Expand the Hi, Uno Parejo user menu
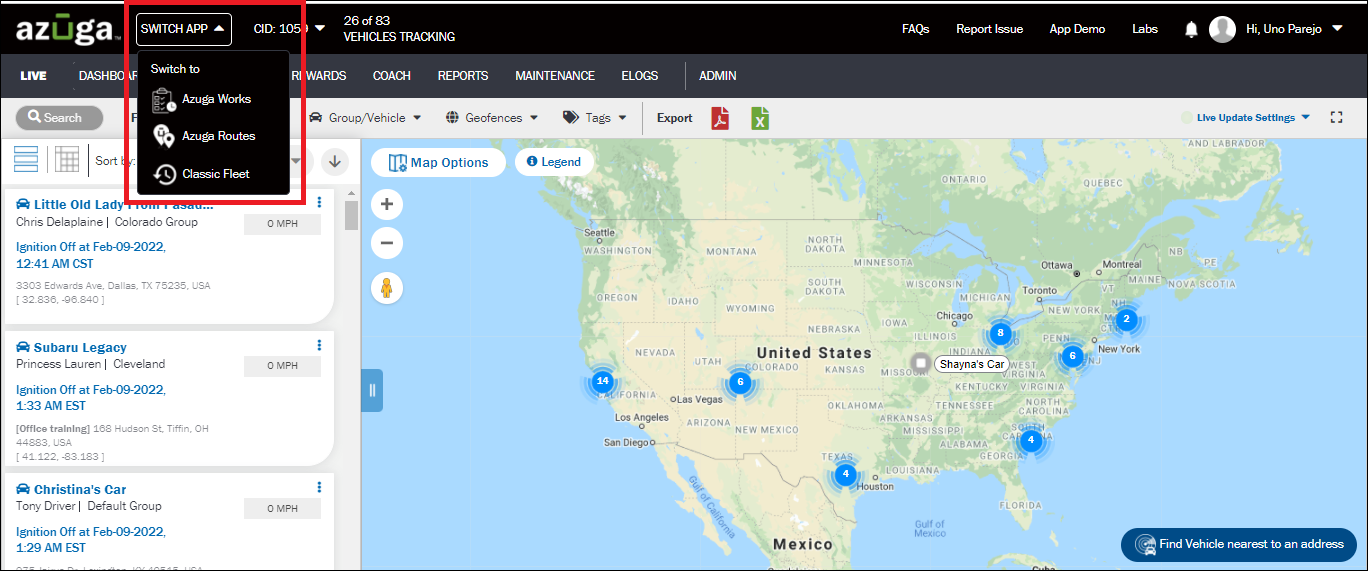The height and width of the screenshot is (571, 1368). pos(1295,29)
